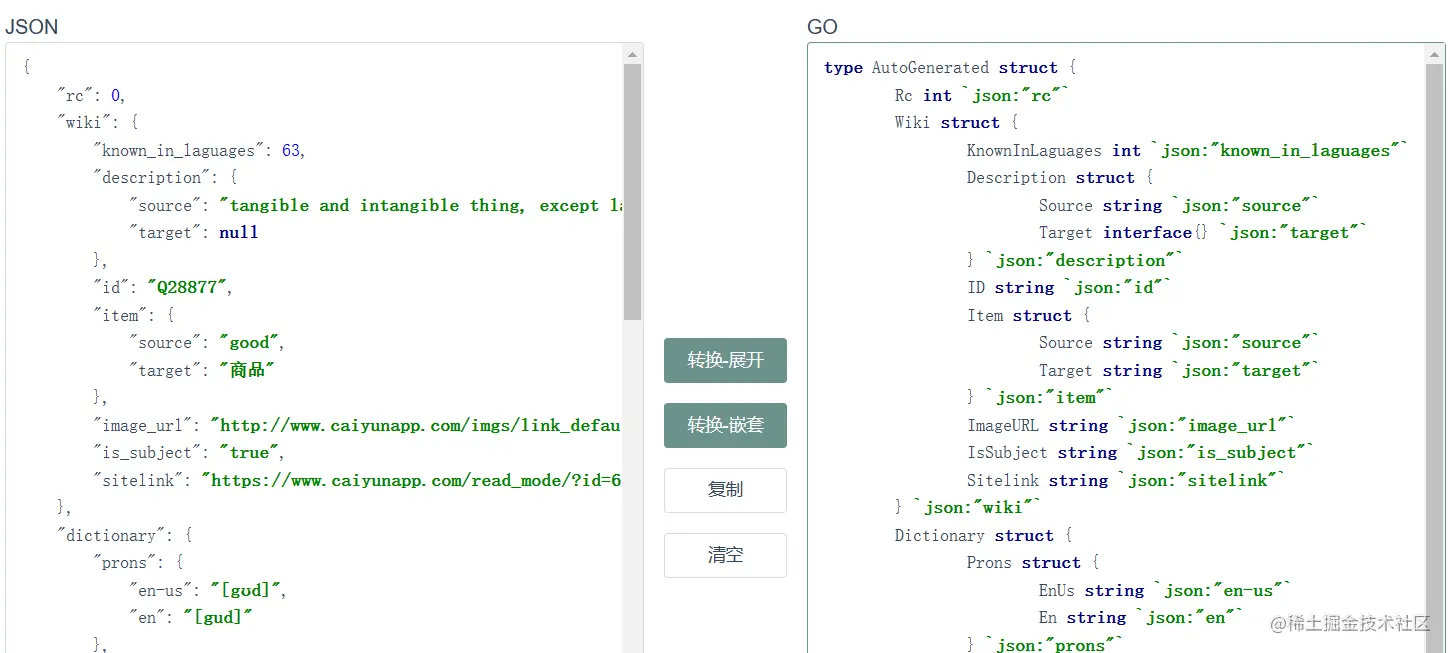Click the GO panel scroll-up arrow
Image resolution: width=1450 pixels, height=653 pixels.
coord(1435,54)
